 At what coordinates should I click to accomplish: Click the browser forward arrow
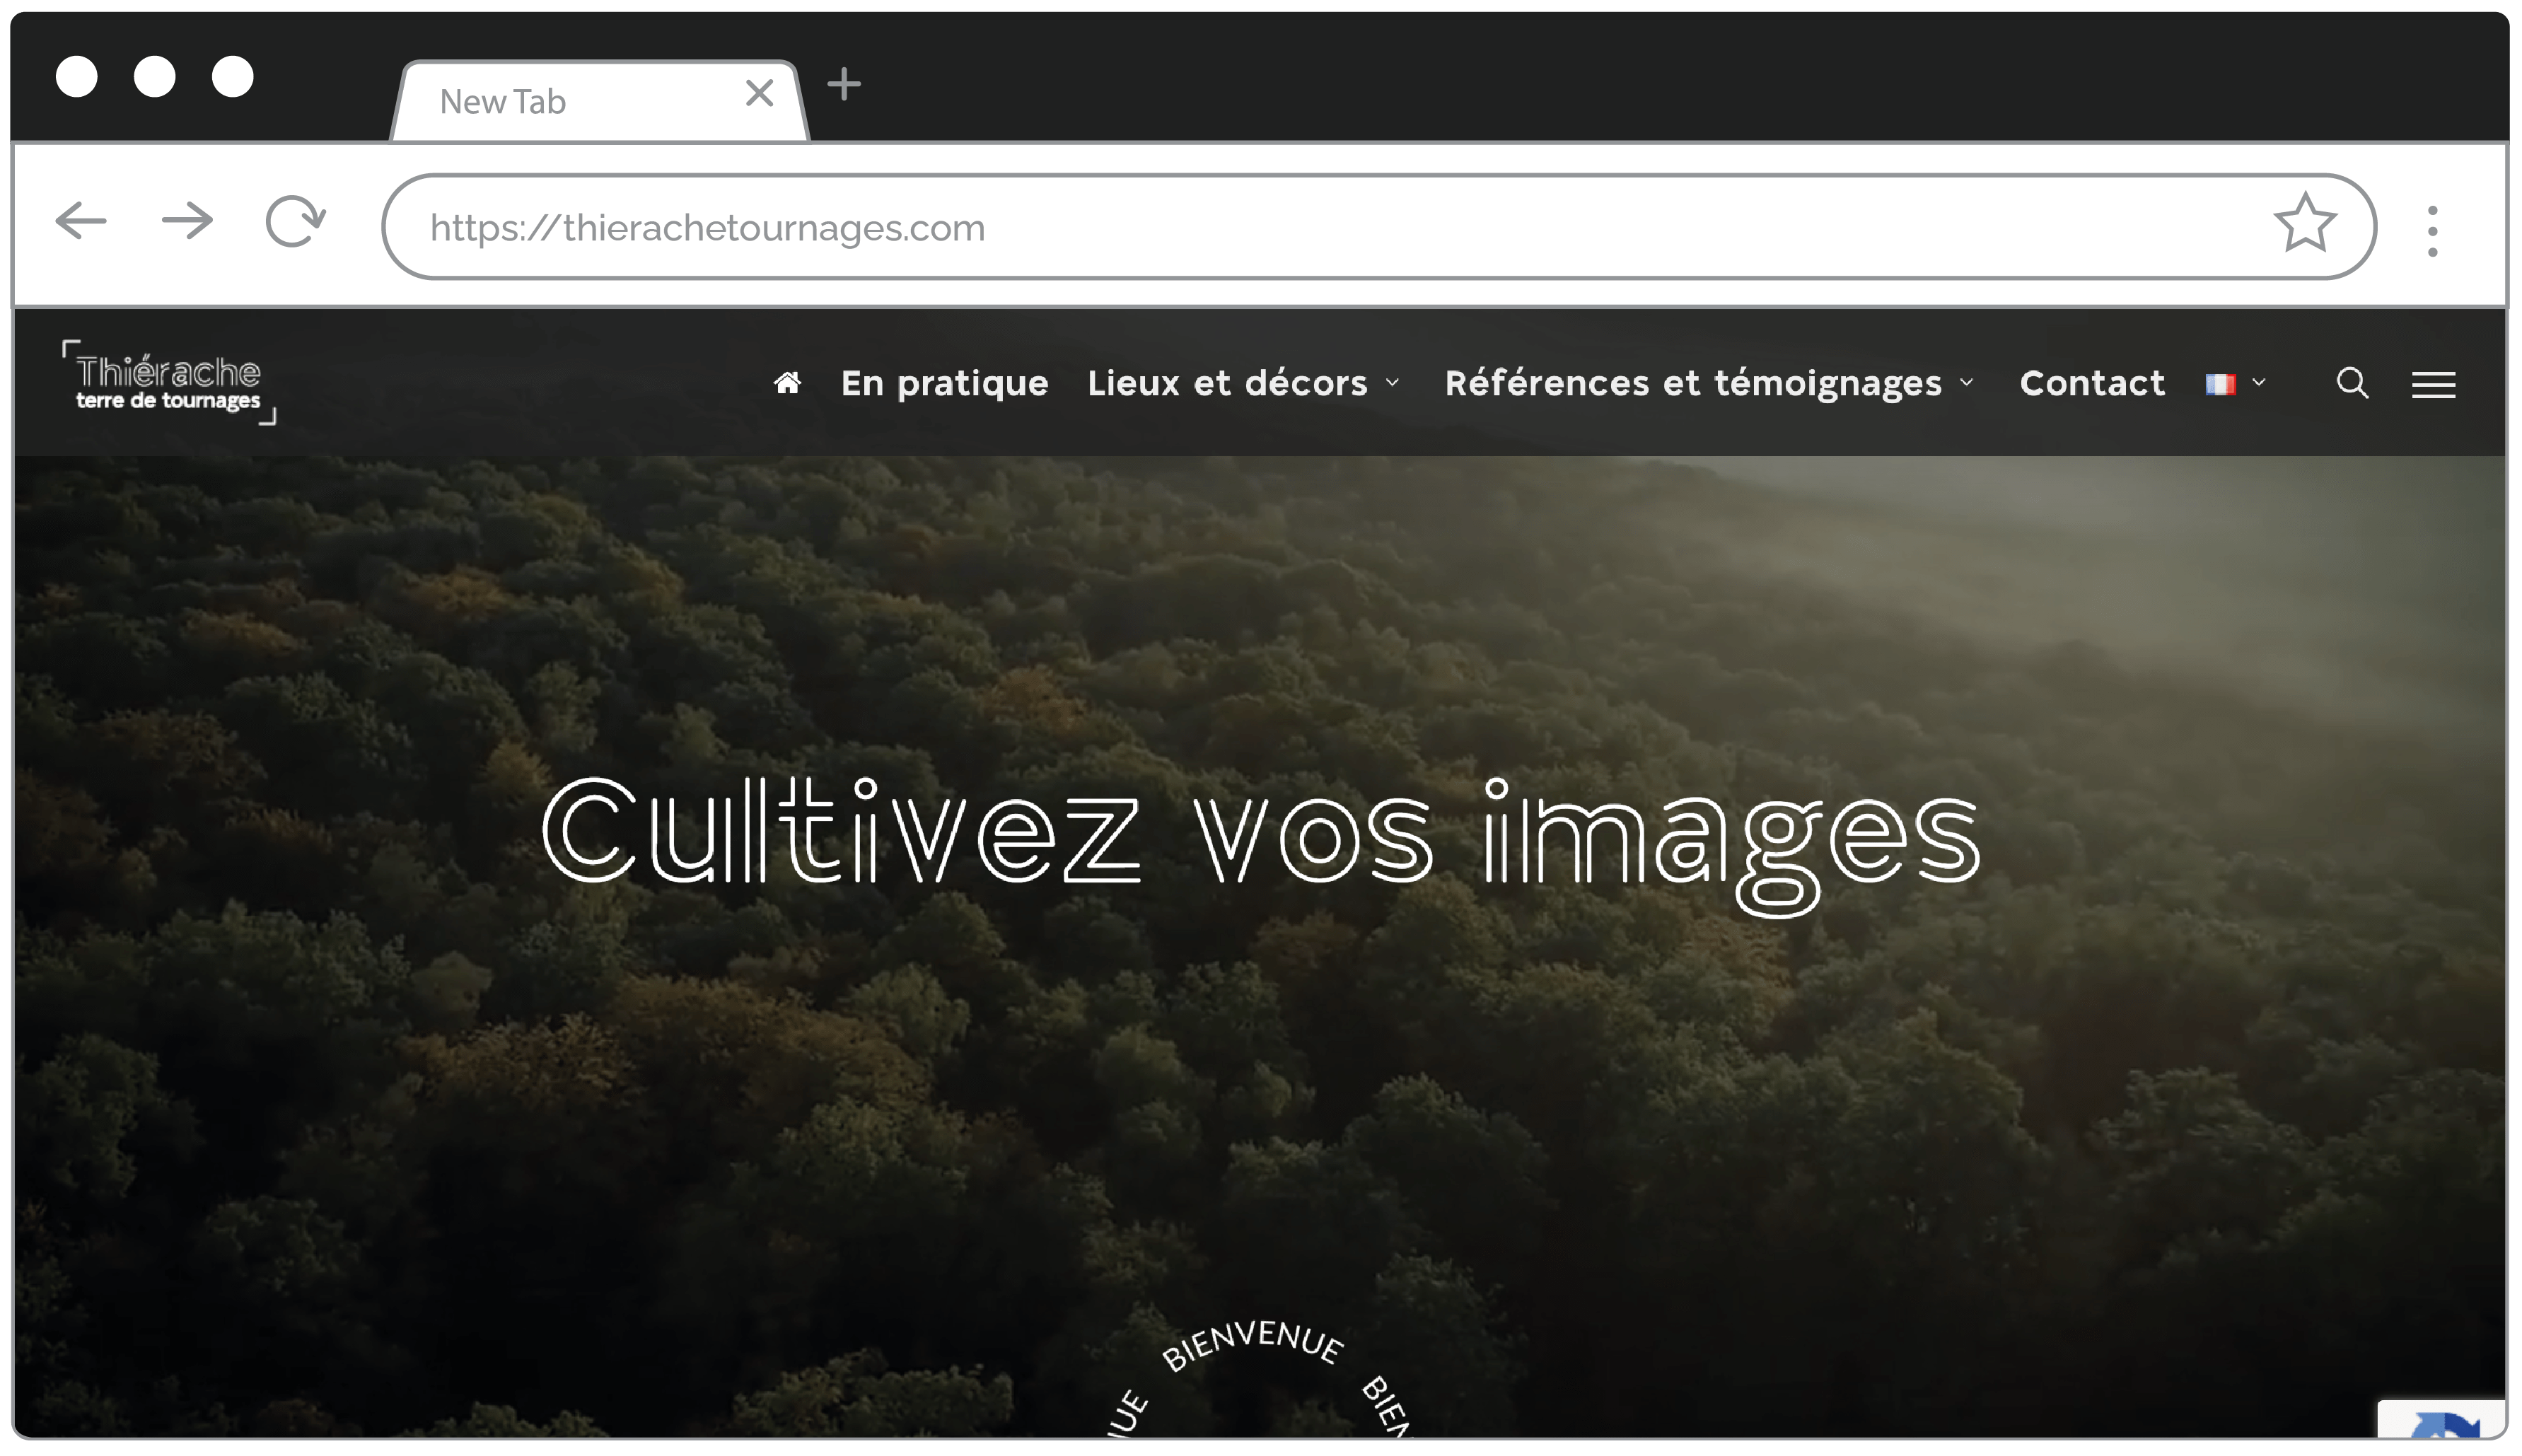click(187, 221)
